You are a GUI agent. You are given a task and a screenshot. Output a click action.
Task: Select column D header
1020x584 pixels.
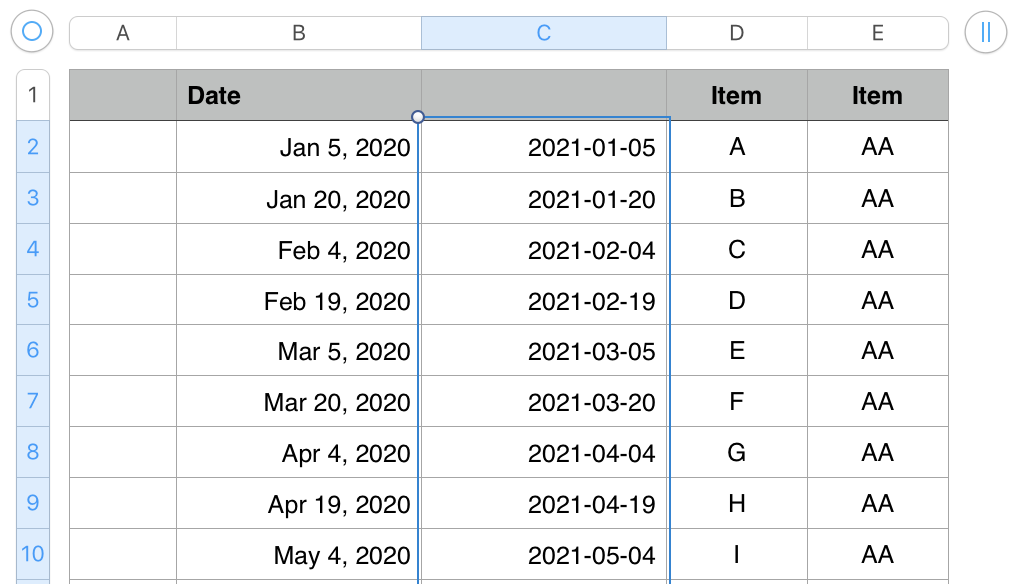(x=737, y=33)
